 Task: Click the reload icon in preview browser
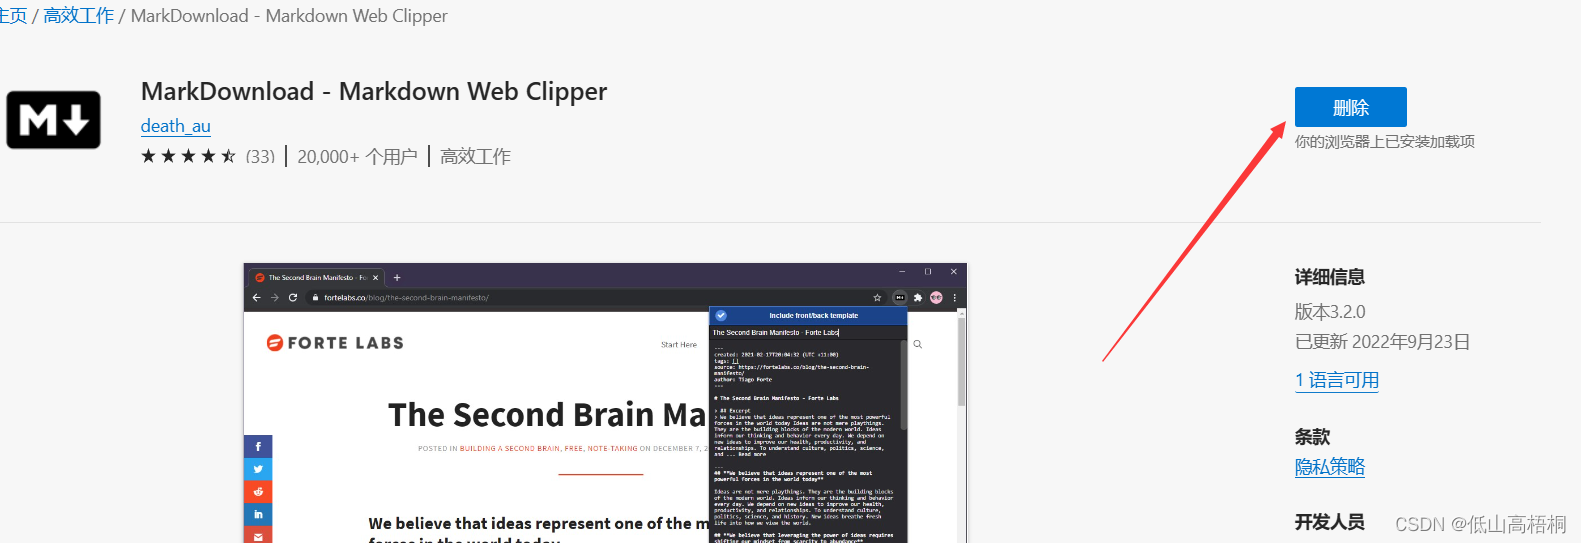pyautogui.click(x=293, y=297)
